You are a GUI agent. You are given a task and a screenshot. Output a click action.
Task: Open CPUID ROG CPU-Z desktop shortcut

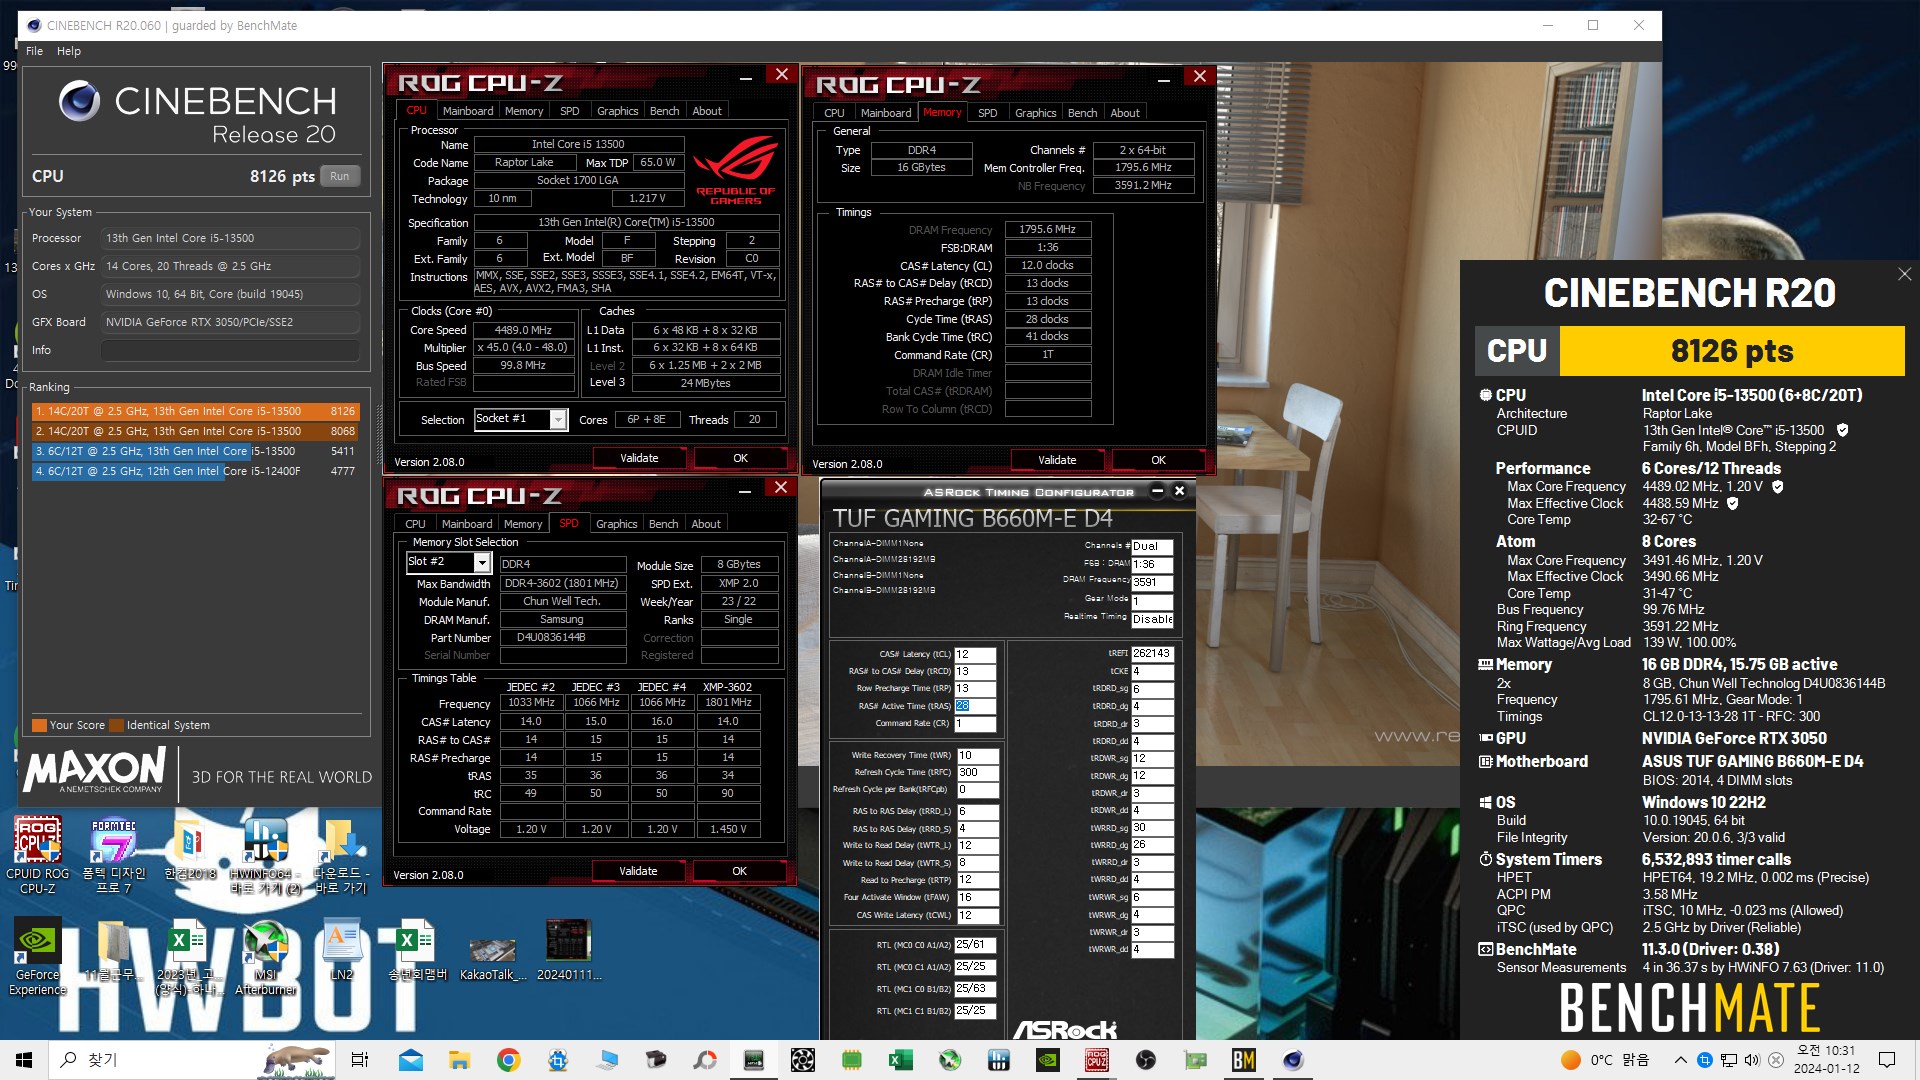coord(38,853)
